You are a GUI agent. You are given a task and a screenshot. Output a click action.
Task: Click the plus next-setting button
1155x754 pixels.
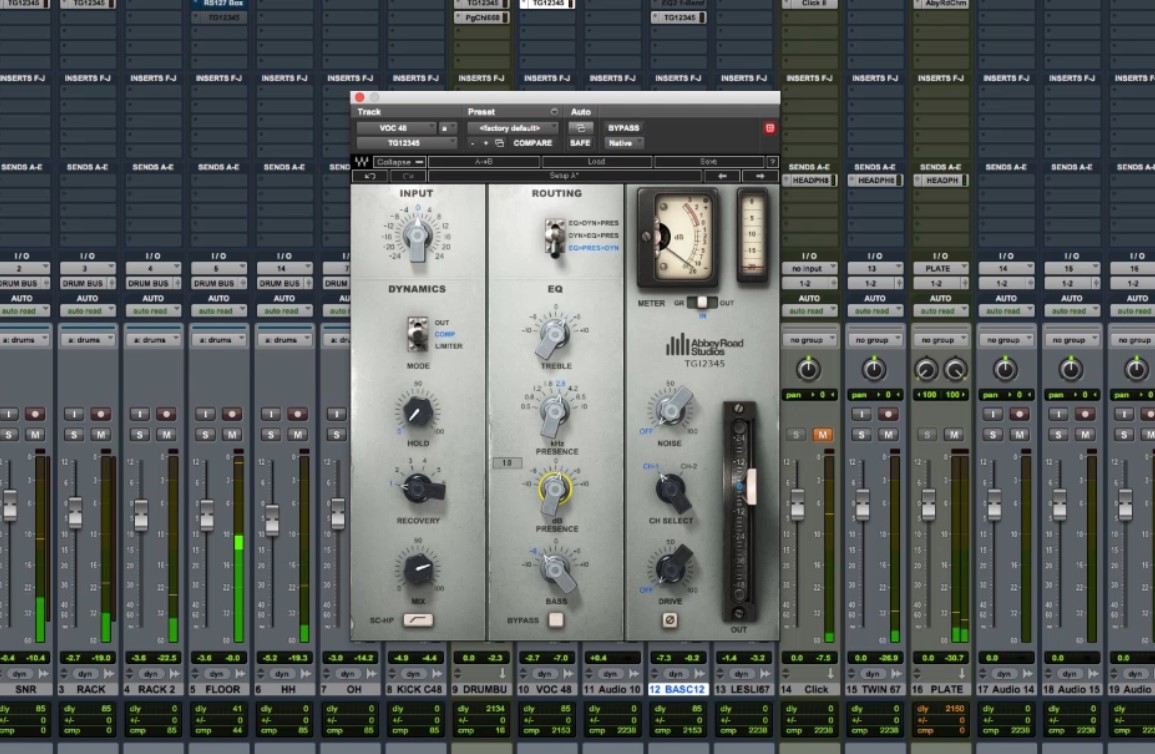485,143
